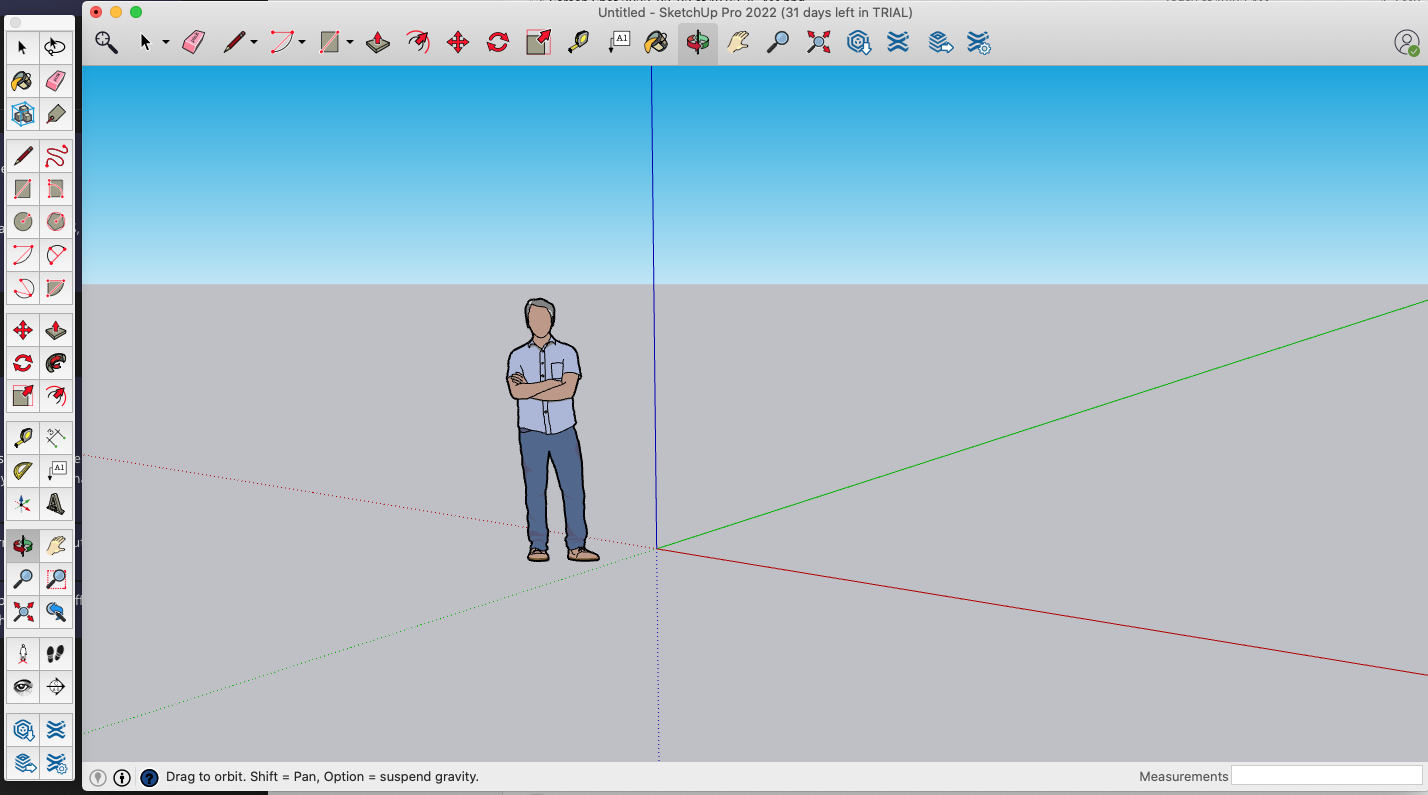
Task: Open Extension Manager from the floating palette
Action: point(56,763)
